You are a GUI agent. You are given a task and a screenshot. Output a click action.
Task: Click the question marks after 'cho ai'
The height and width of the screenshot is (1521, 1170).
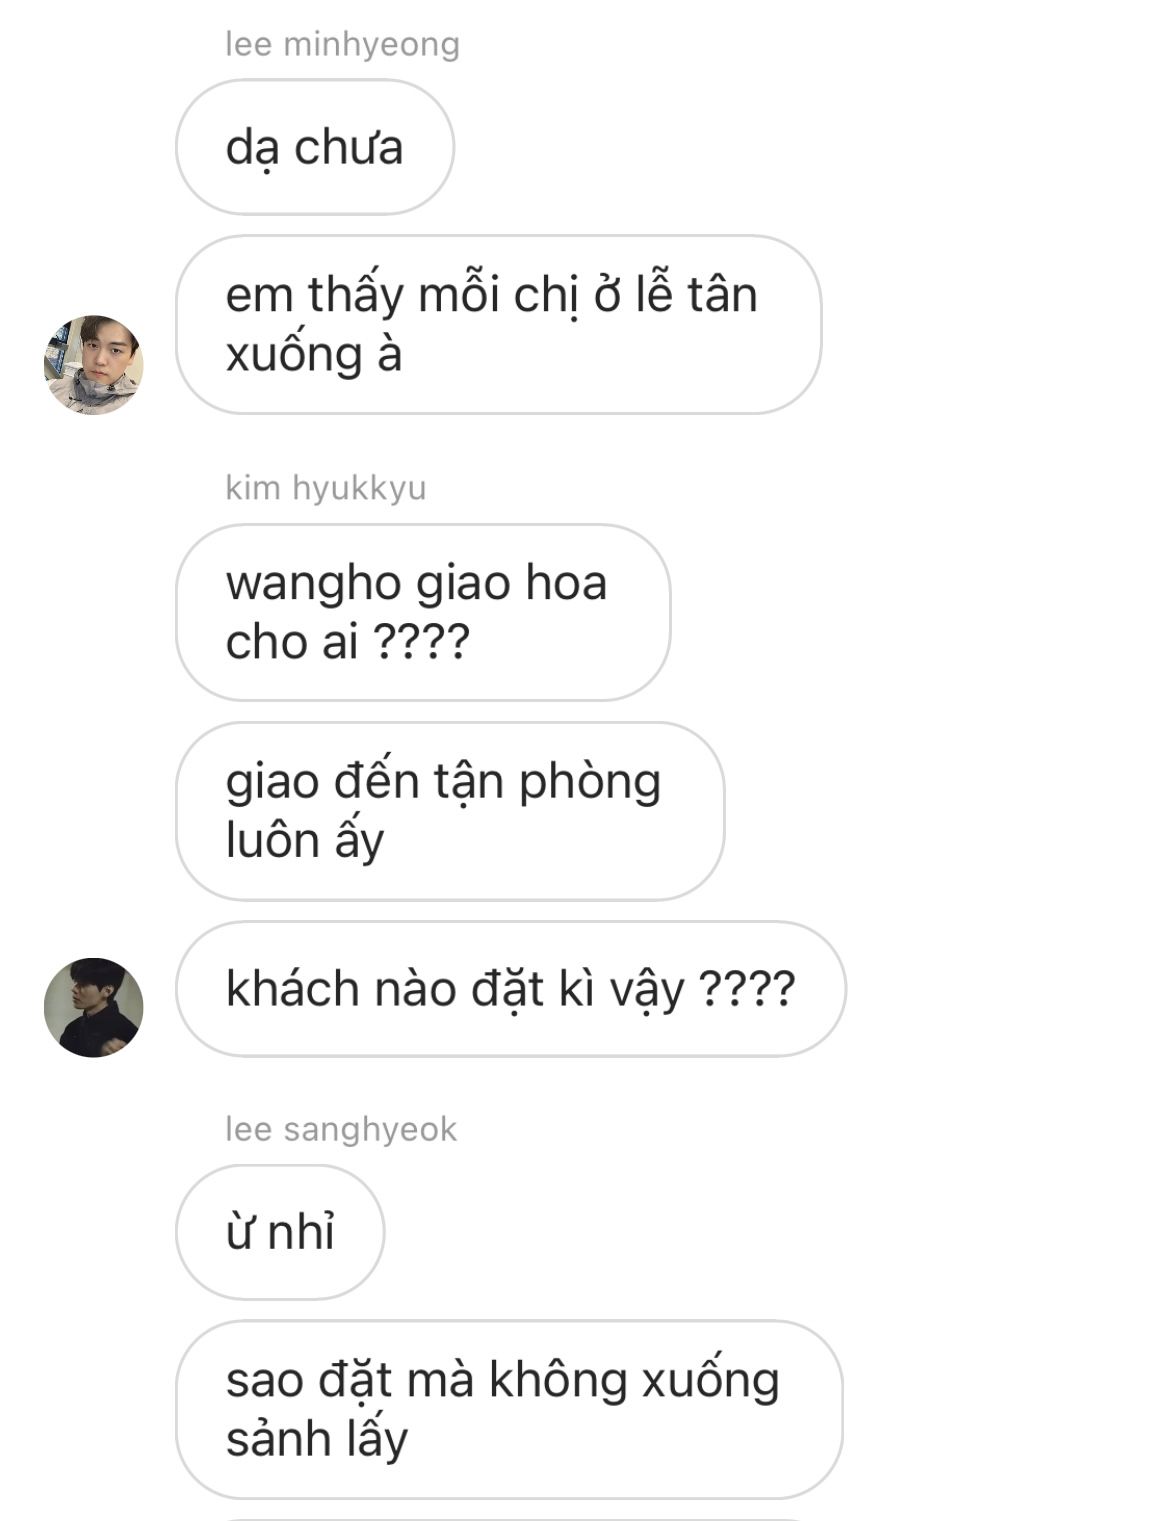coord(421,642)
